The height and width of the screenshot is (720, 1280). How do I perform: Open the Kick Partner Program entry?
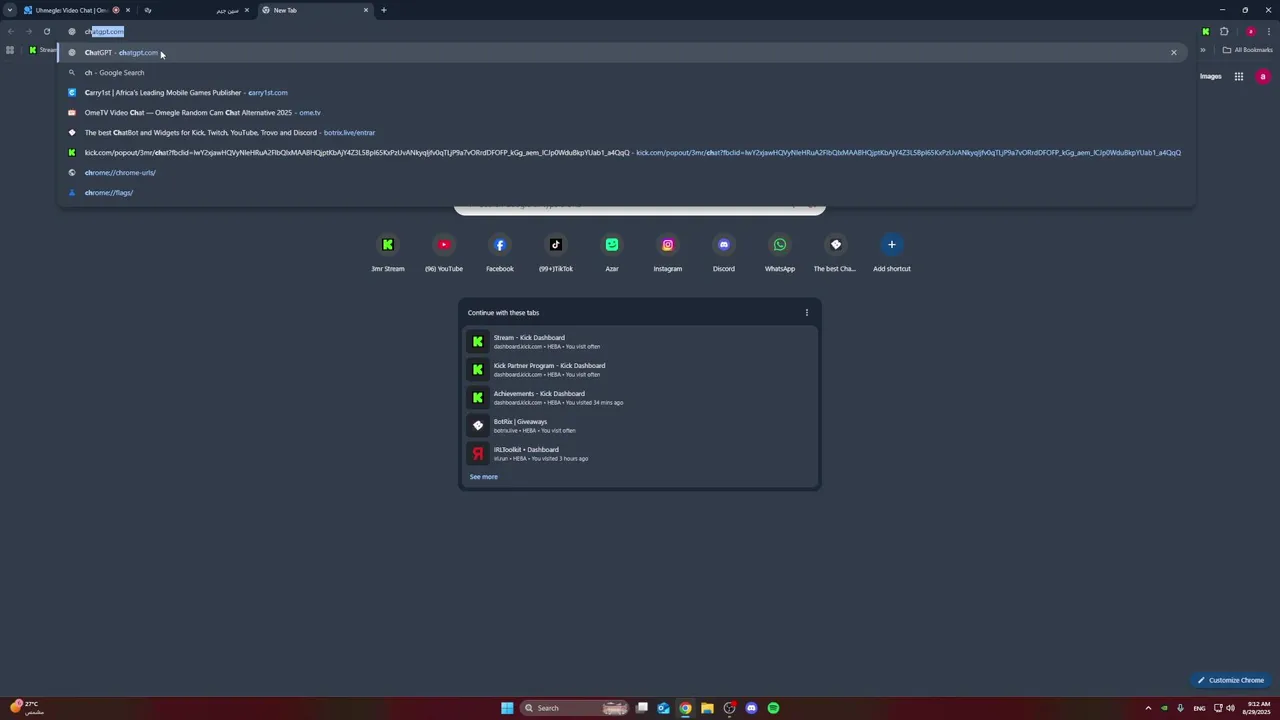point(640,370)
